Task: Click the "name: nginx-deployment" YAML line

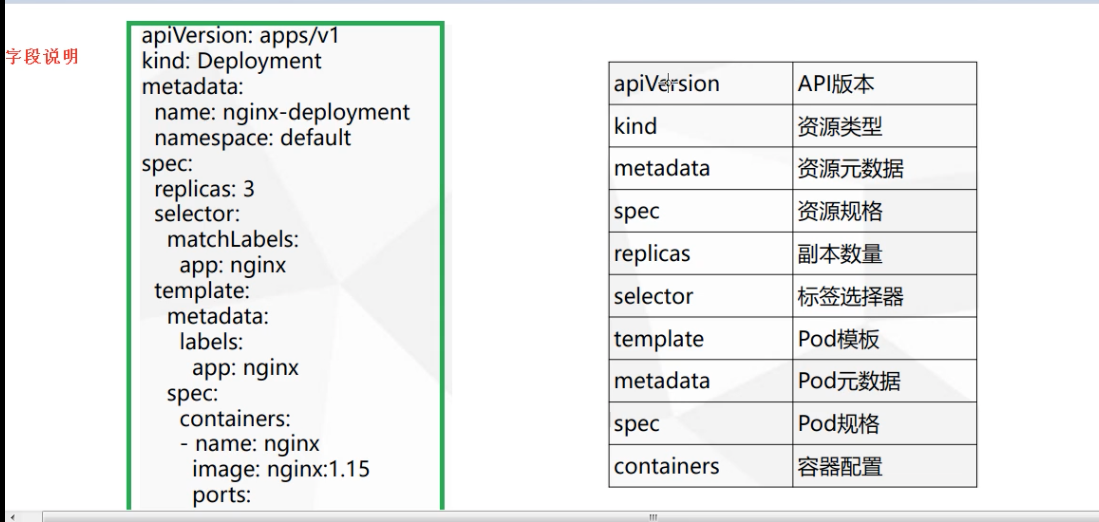Action: tap(281, 112)
